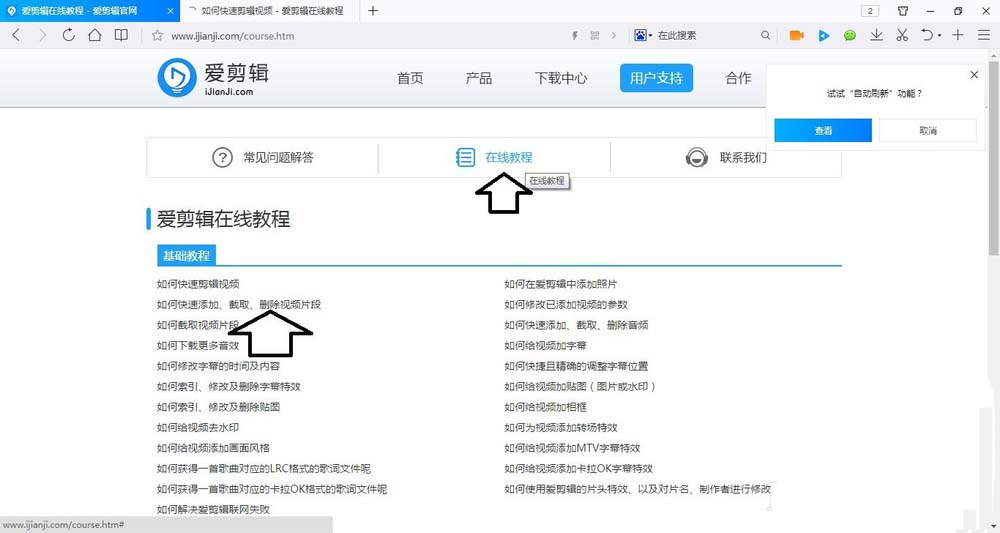
Task: Click the address bar URL field
Action: click(x=233, y=36)
